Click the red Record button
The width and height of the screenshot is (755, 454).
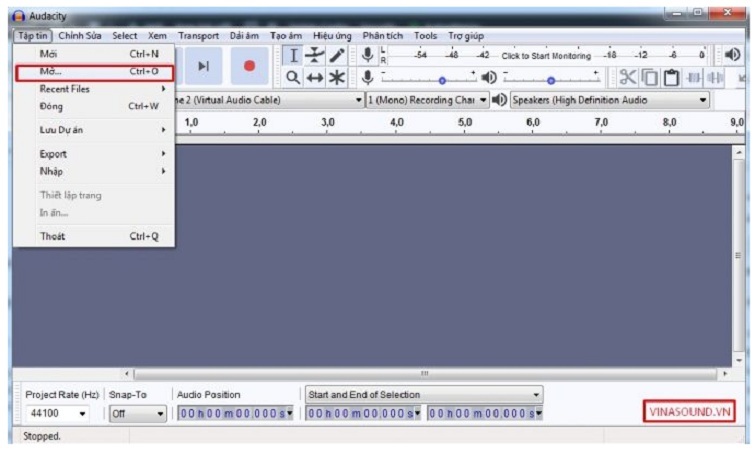click(x=249, y=65)
